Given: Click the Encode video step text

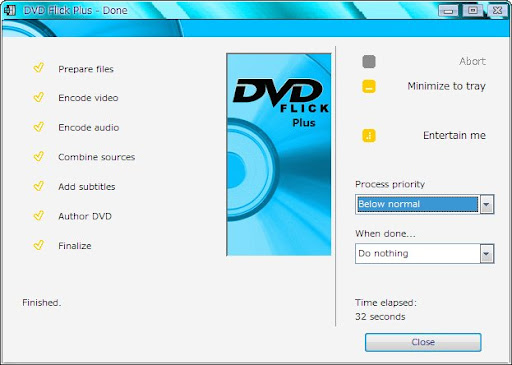Looking at the screenshot, I should coord(88,98).
